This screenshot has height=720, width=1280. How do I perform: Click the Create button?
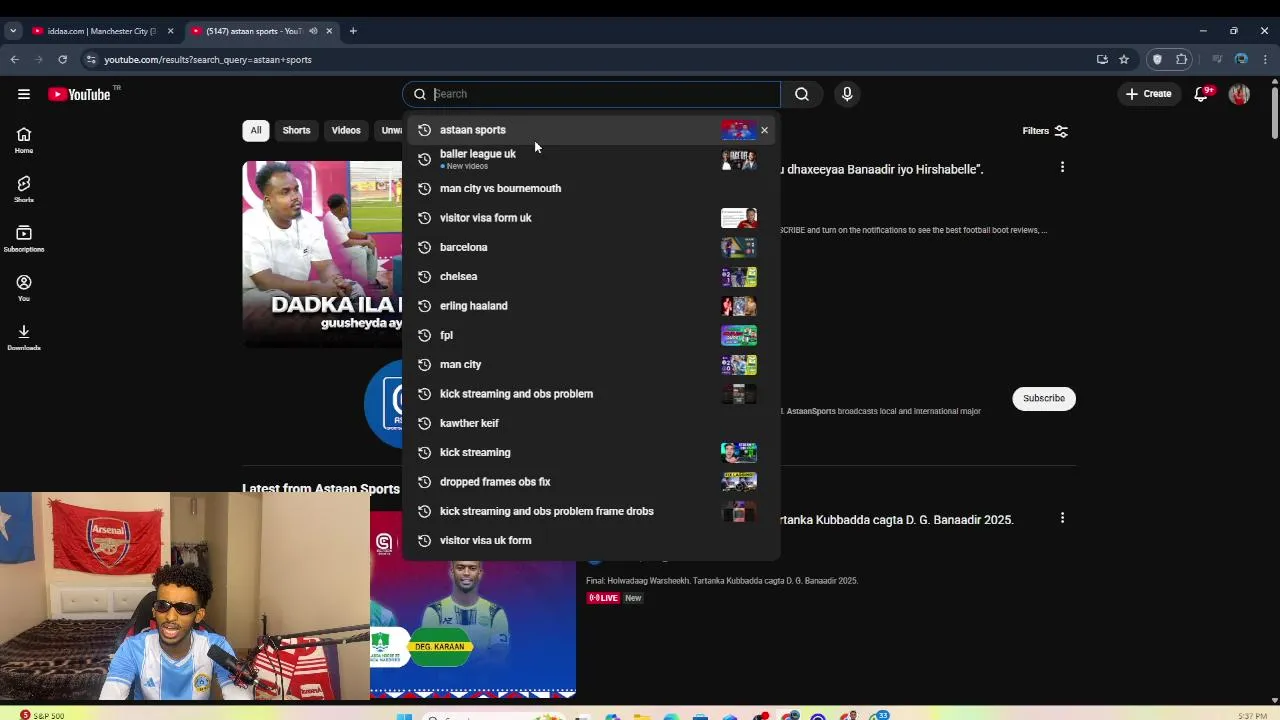tap(1148, 94)
